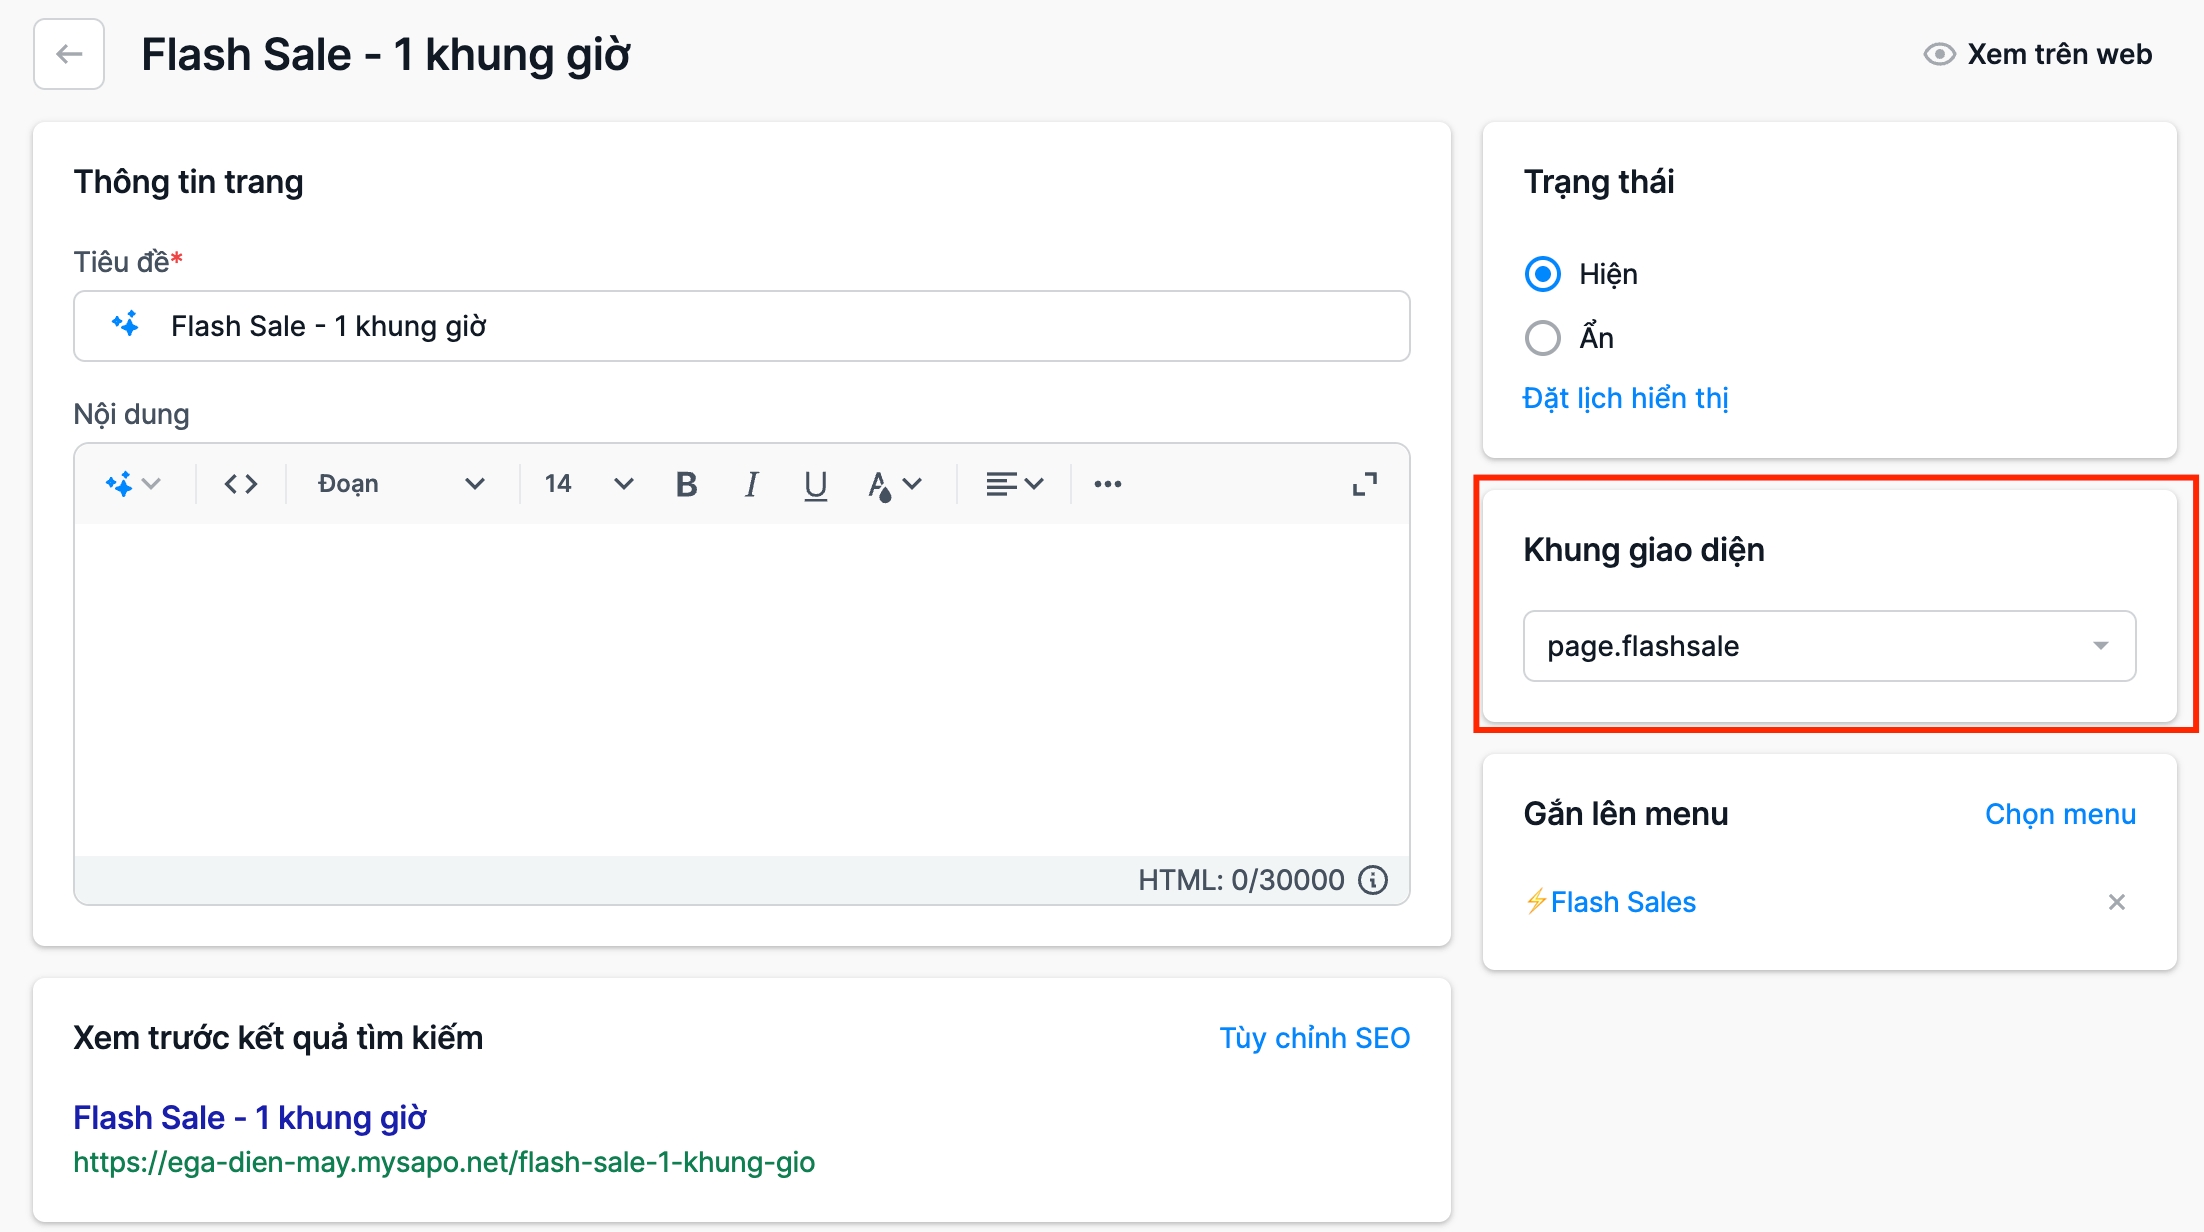Viewport: 2204px width, 1232px height.
Task: Click the AI sparkle icon in title field
Action: (126, 325)
